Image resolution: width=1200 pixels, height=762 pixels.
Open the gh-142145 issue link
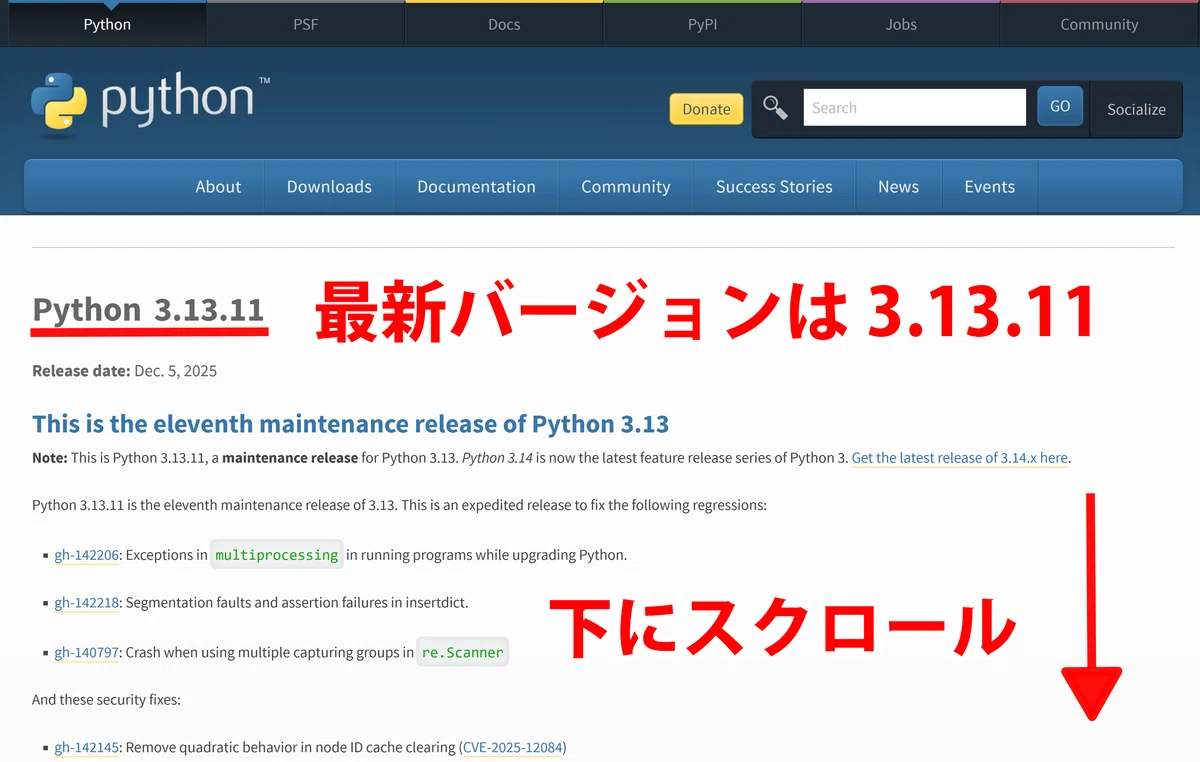pos(87,747)
